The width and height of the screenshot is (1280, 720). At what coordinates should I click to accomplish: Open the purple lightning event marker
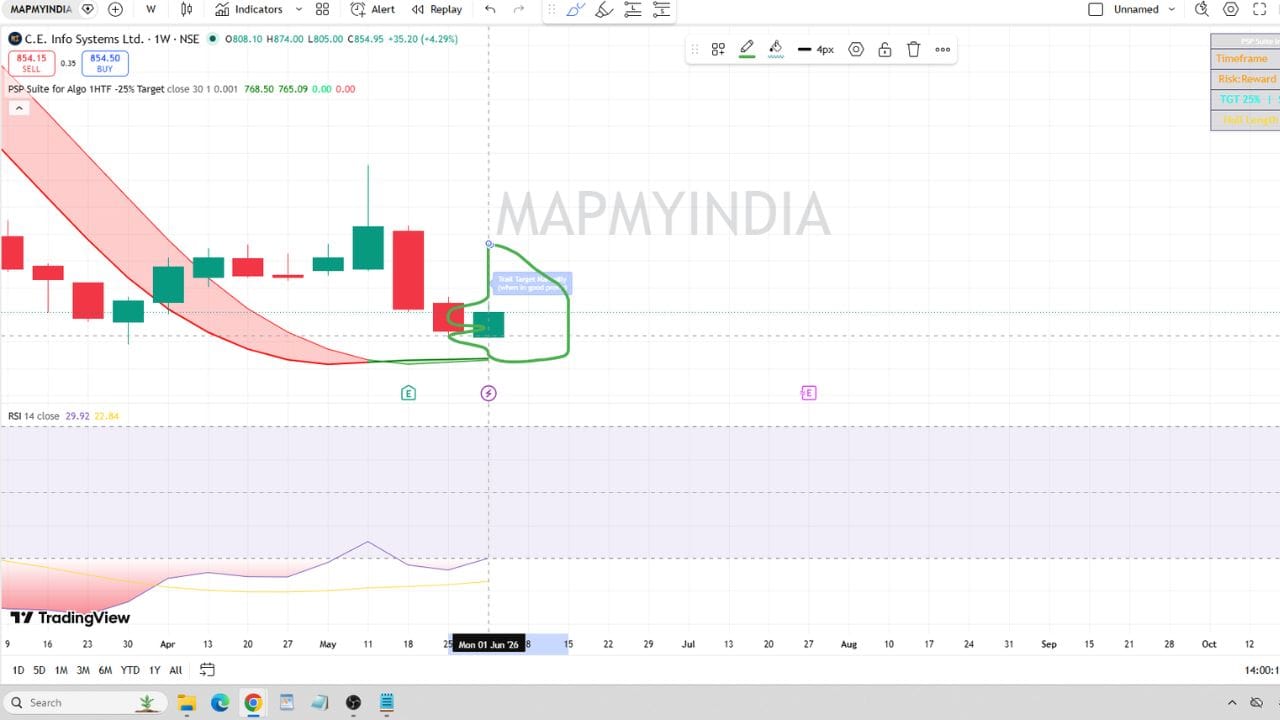point(488,393)
